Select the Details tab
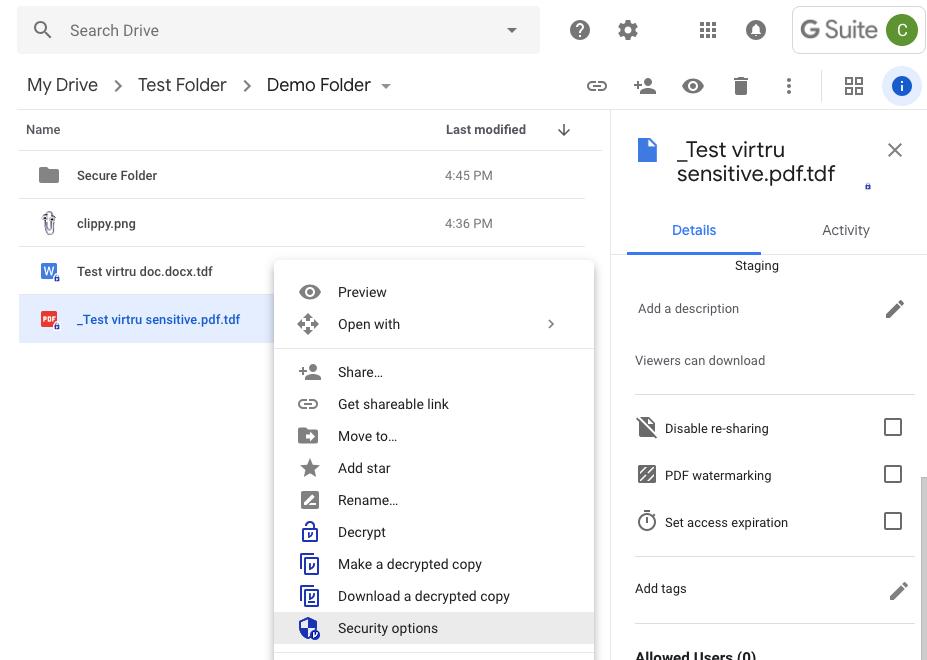The image size is (927, 660). click(693, 230)
